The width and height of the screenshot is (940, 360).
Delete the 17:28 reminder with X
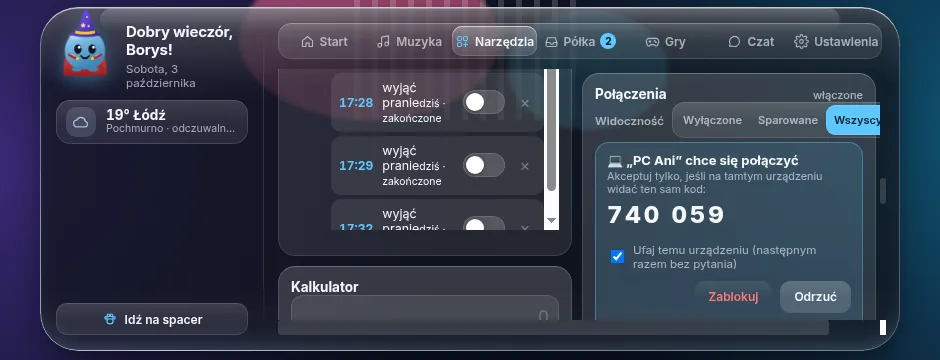tap(525, 103)
